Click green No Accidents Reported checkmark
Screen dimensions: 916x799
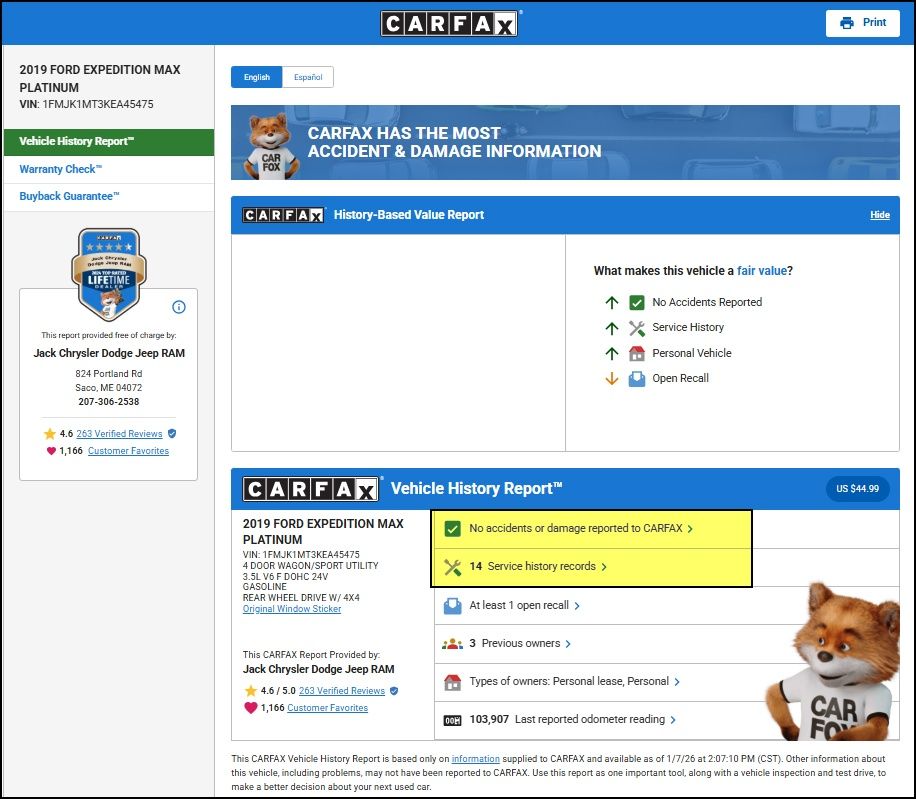tap(637, 302)
